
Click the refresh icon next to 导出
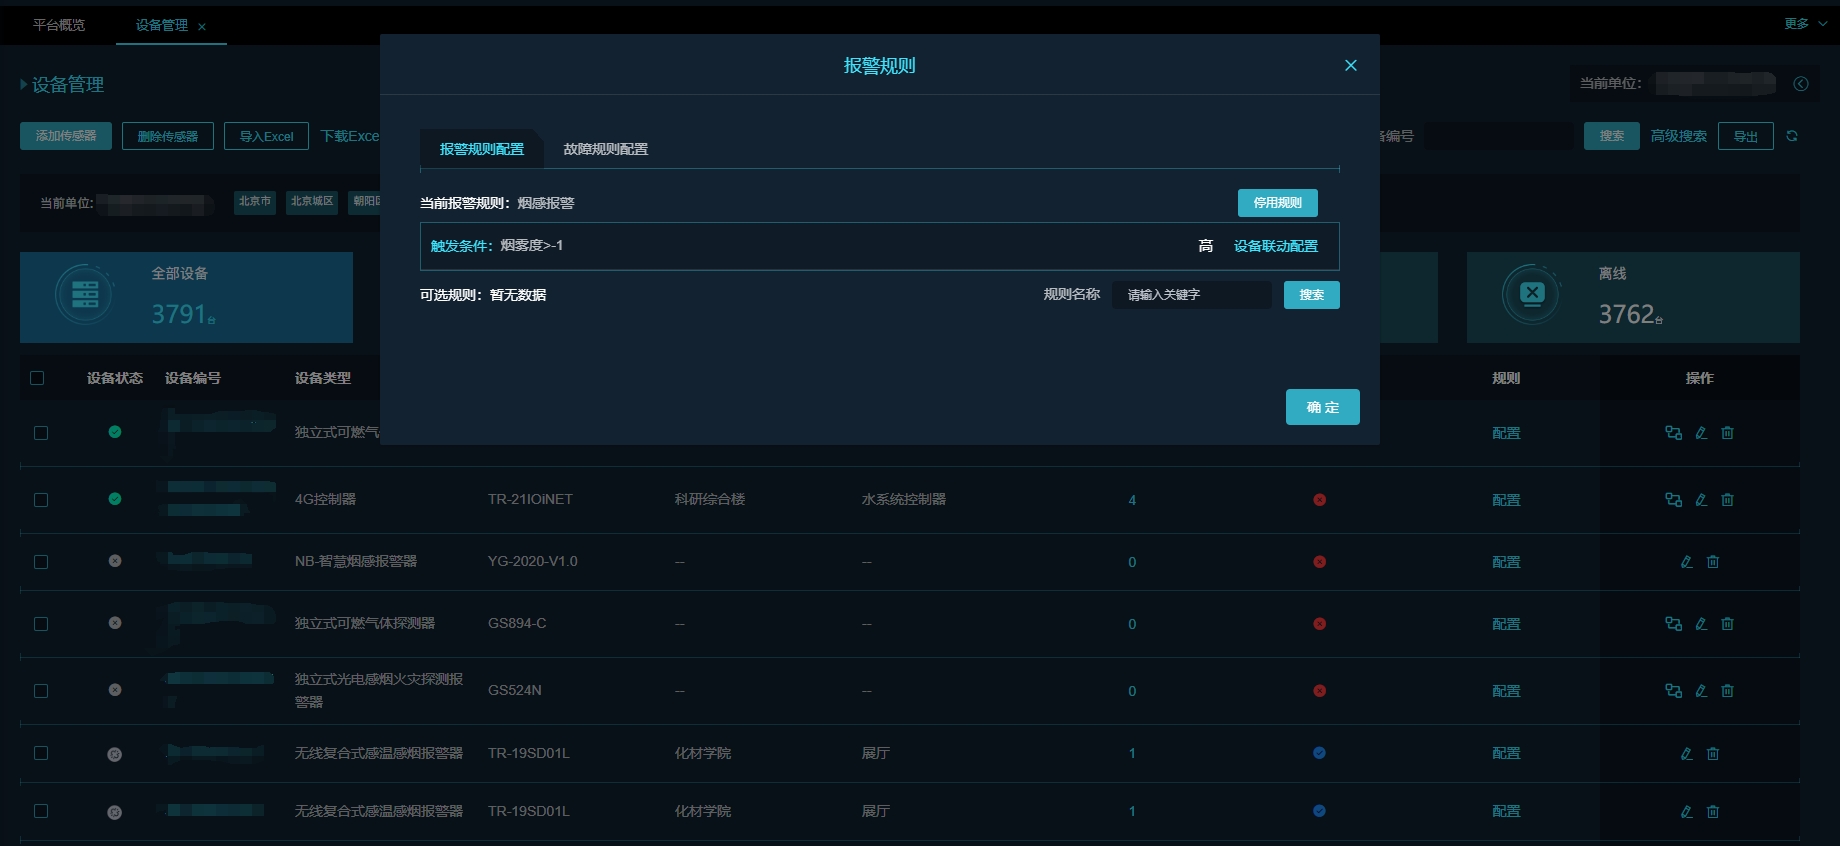click(1792, 136)
